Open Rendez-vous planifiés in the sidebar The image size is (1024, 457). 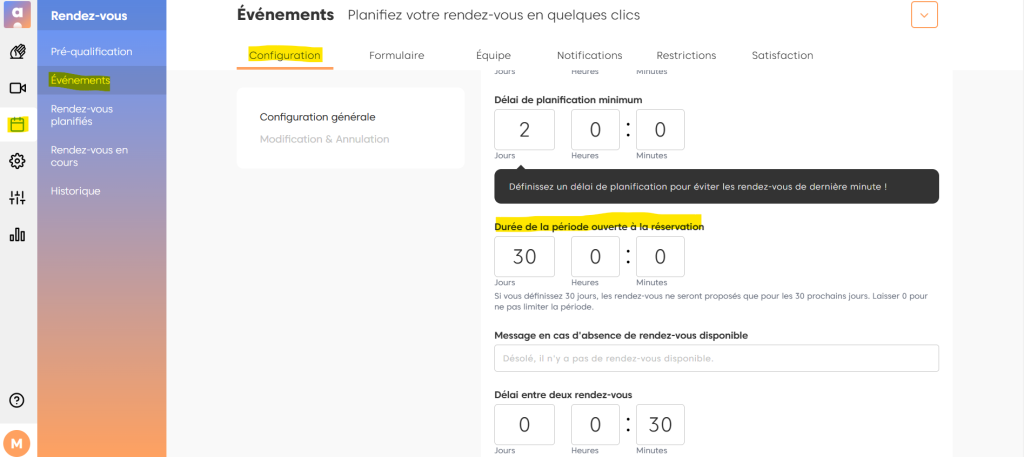(x=82, y=115)
